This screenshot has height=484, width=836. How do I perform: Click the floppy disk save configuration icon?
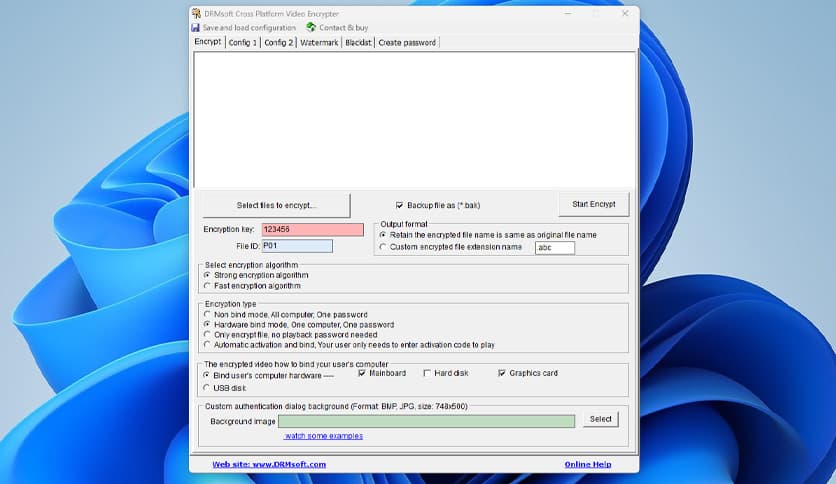click(x=196, y=27)
